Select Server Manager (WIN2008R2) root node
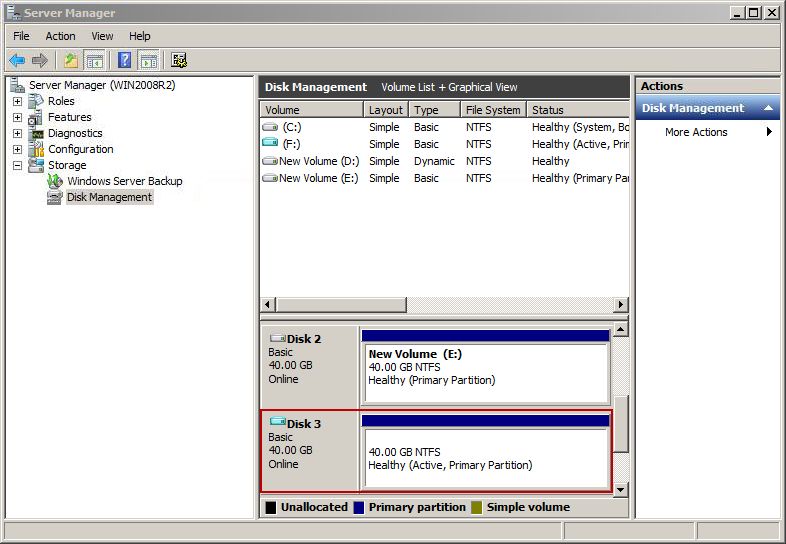 coord(102,85)
